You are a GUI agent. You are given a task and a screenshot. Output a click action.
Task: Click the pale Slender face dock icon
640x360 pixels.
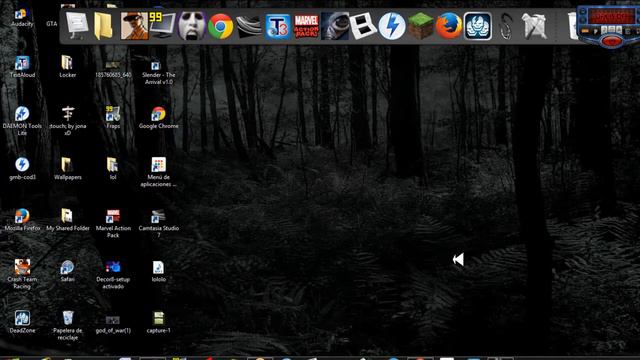[x=191, y=26]
